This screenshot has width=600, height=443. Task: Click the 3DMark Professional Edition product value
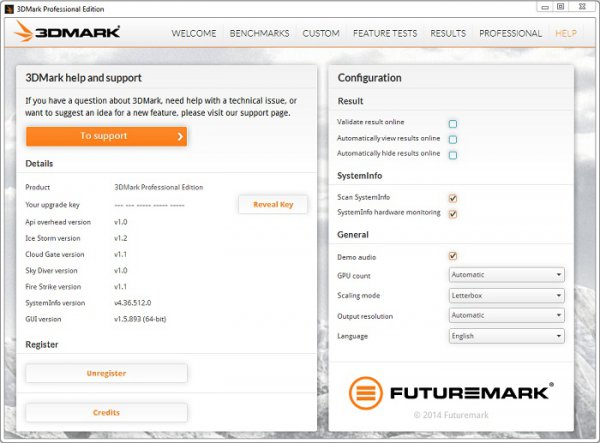coord(159,187)
